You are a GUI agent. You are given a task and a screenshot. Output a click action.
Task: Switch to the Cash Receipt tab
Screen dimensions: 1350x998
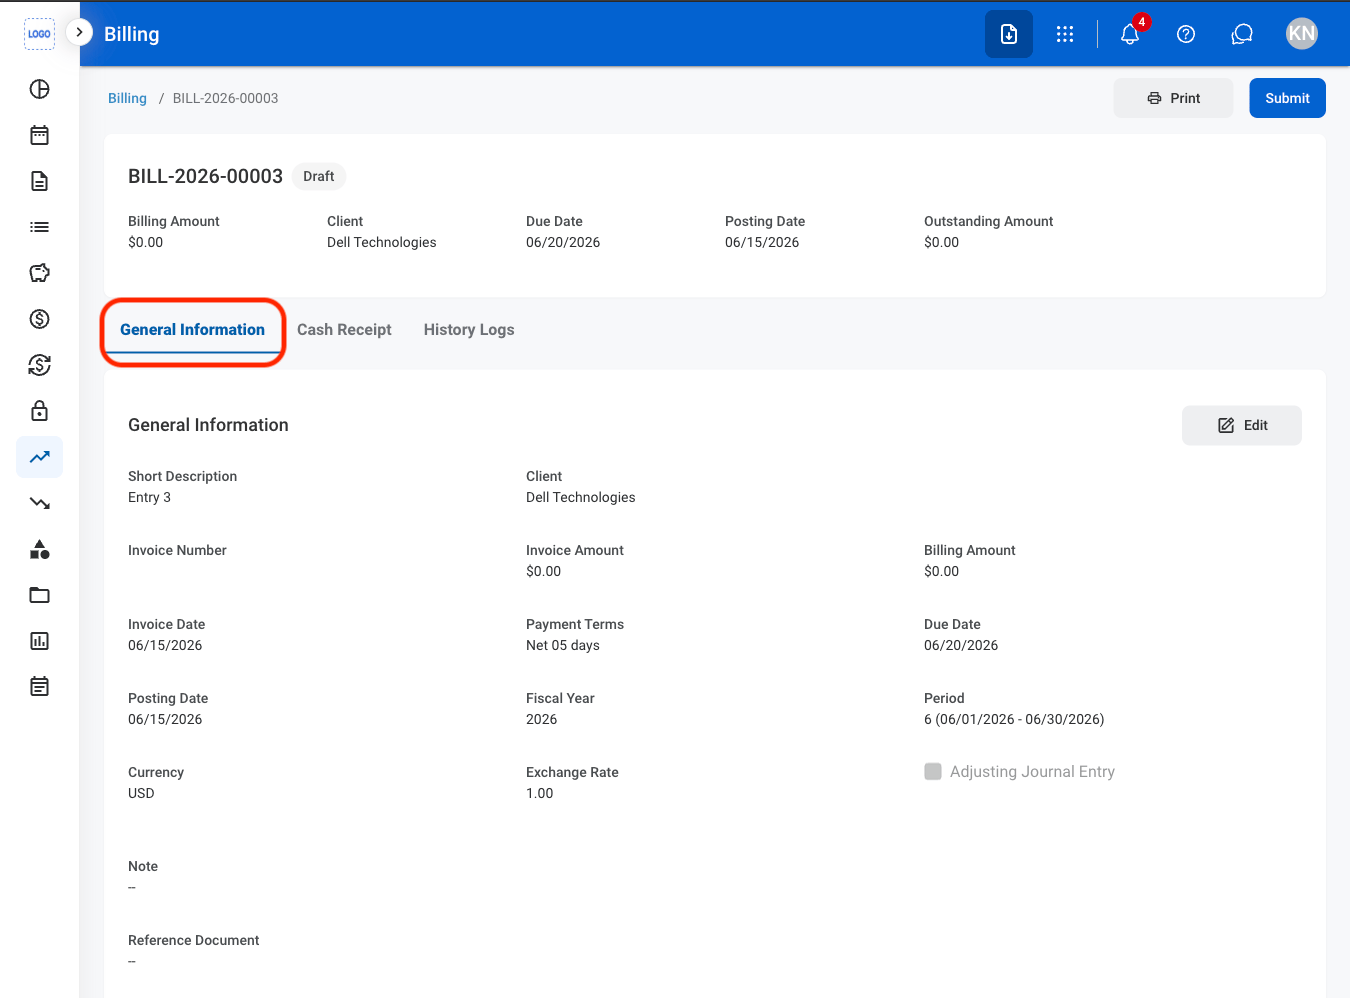[x=344, y=330]
